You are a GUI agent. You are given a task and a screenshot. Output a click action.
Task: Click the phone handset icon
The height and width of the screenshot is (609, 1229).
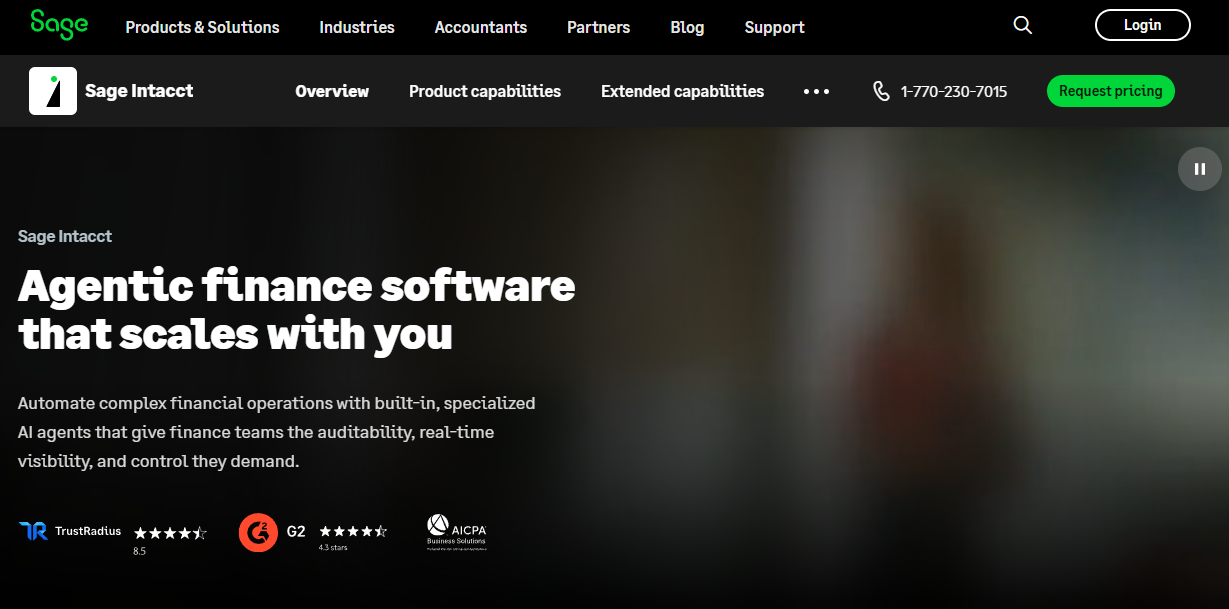pyautogui.click(x=881, y=91)
